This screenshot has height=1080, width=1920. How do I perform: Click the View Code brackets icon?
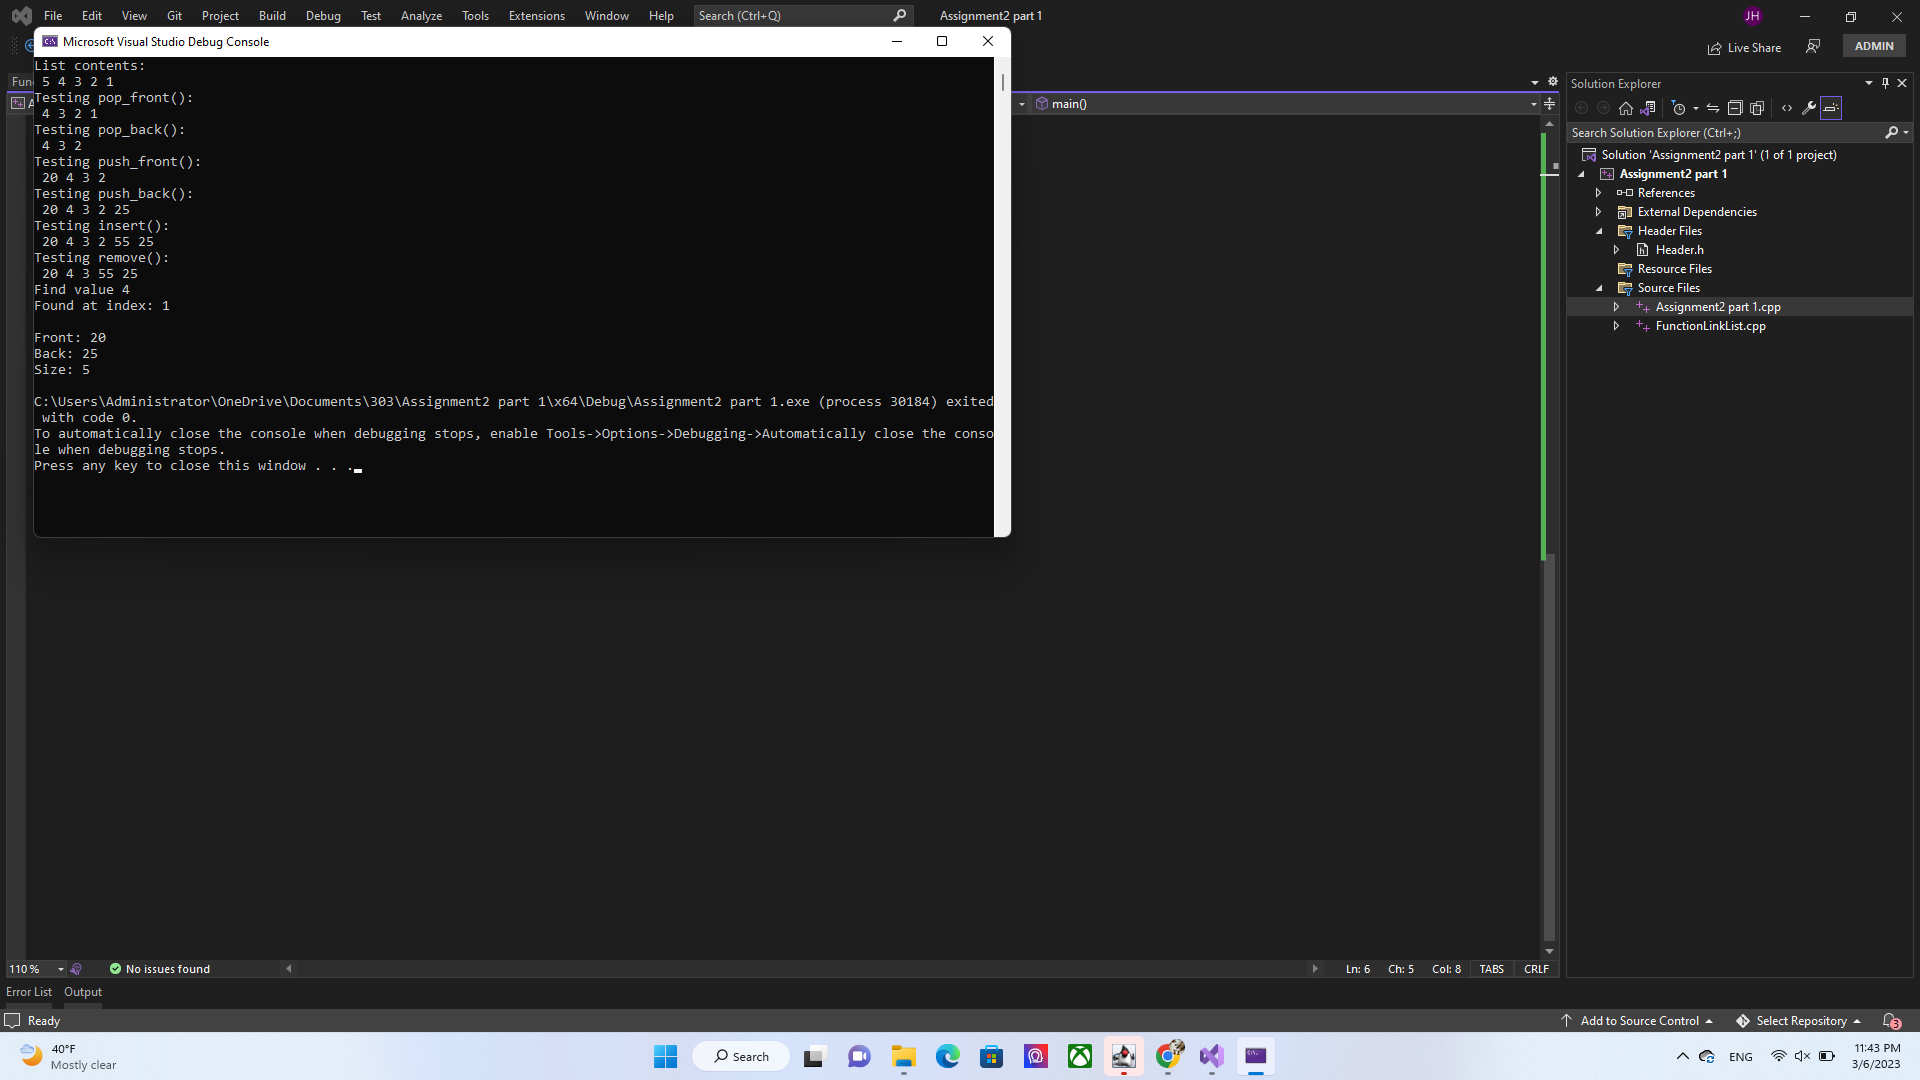[x=1787, y=108]
